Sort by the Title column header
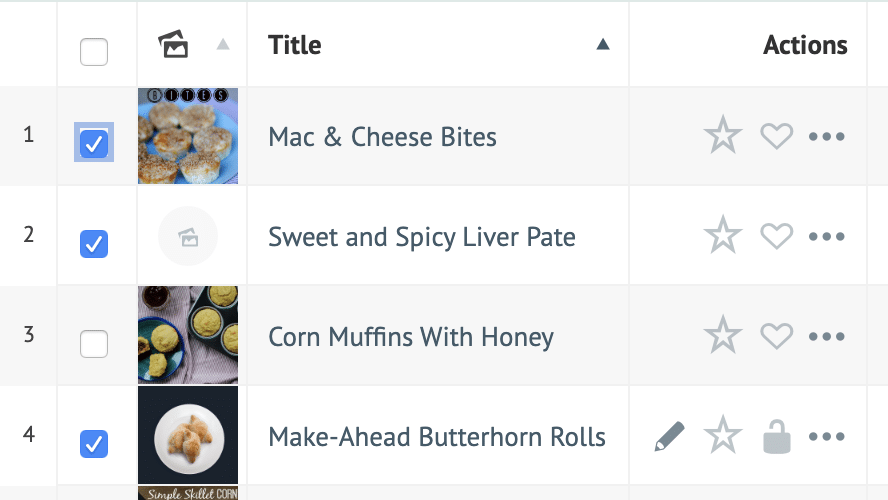The width and height of the screenshot is (888, 500). coord(295,45)
